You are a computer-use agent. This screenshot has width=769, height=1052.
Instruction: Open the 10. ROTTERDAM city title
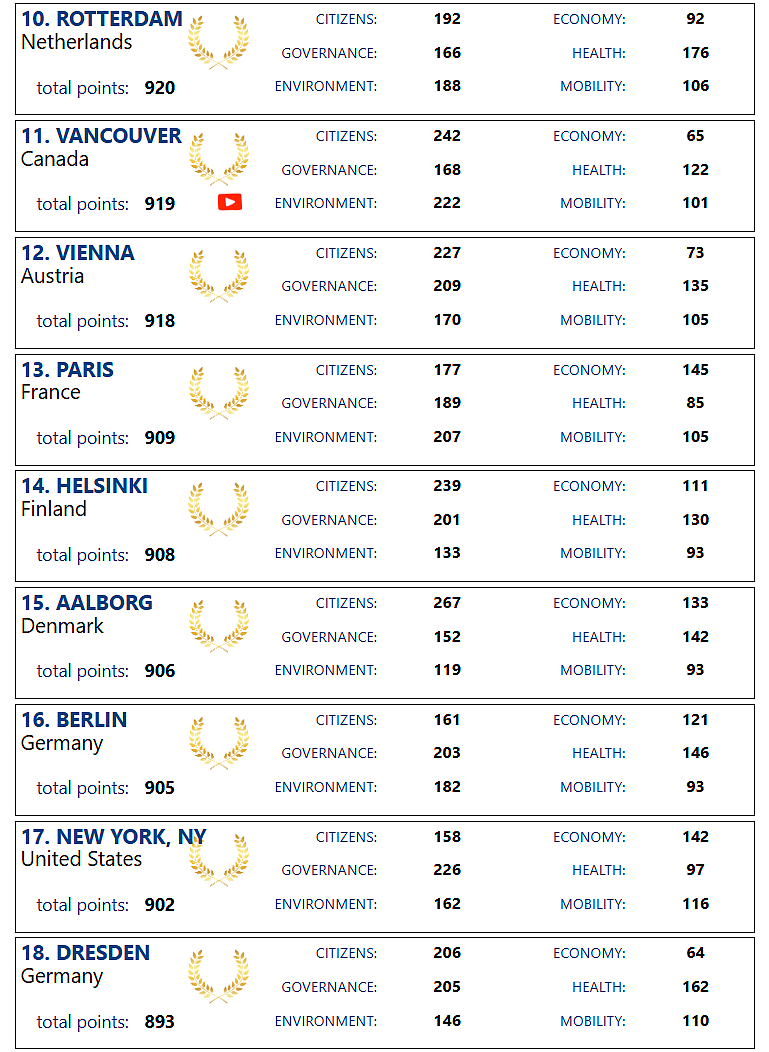[x=102, y=19]
